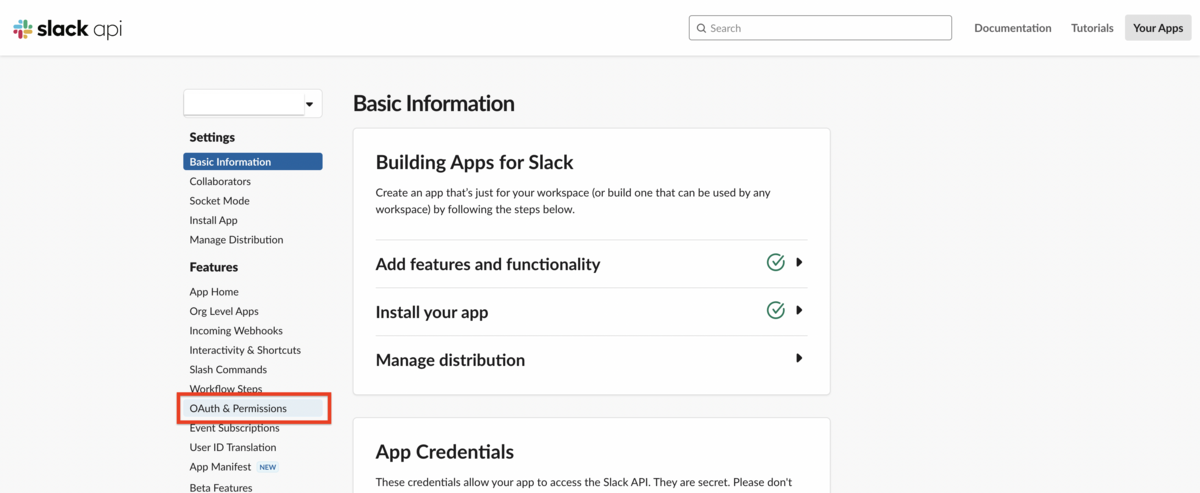Open Incoming Webhooks page

click(236, 331)
